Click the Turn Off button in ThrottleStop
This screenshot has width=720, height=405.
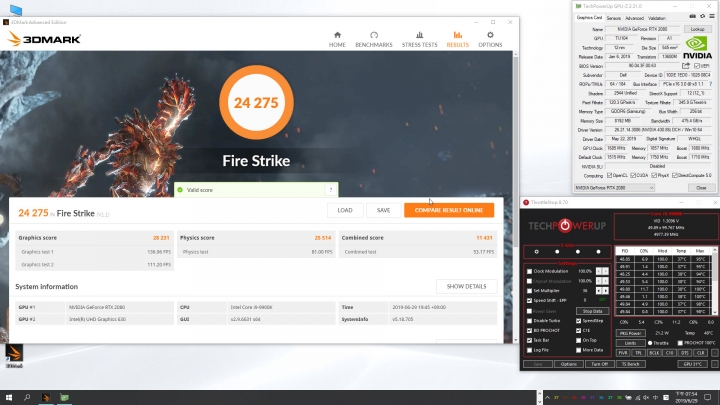tap(599, 364)
